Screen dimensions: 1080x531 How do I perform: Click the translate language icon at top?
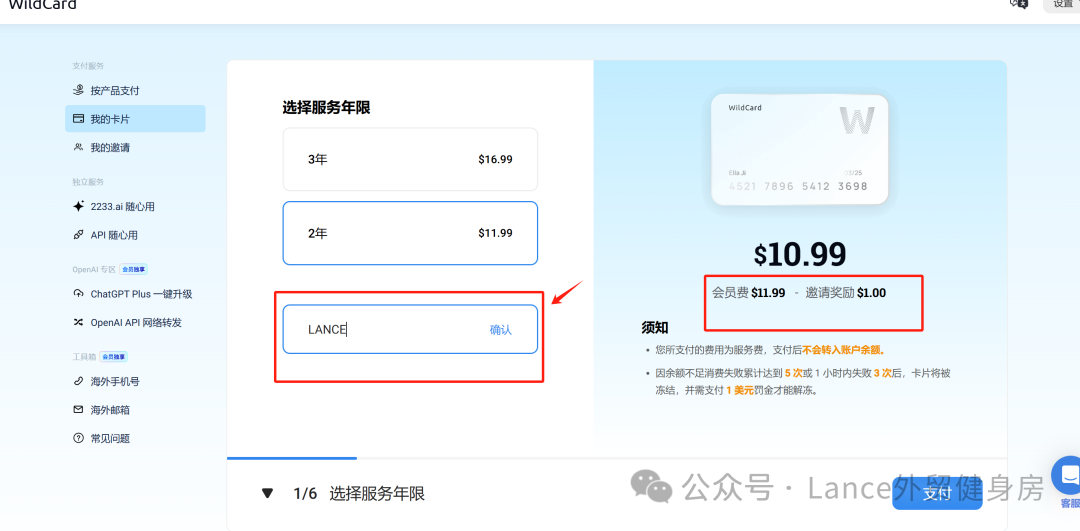click(1019, 4)
